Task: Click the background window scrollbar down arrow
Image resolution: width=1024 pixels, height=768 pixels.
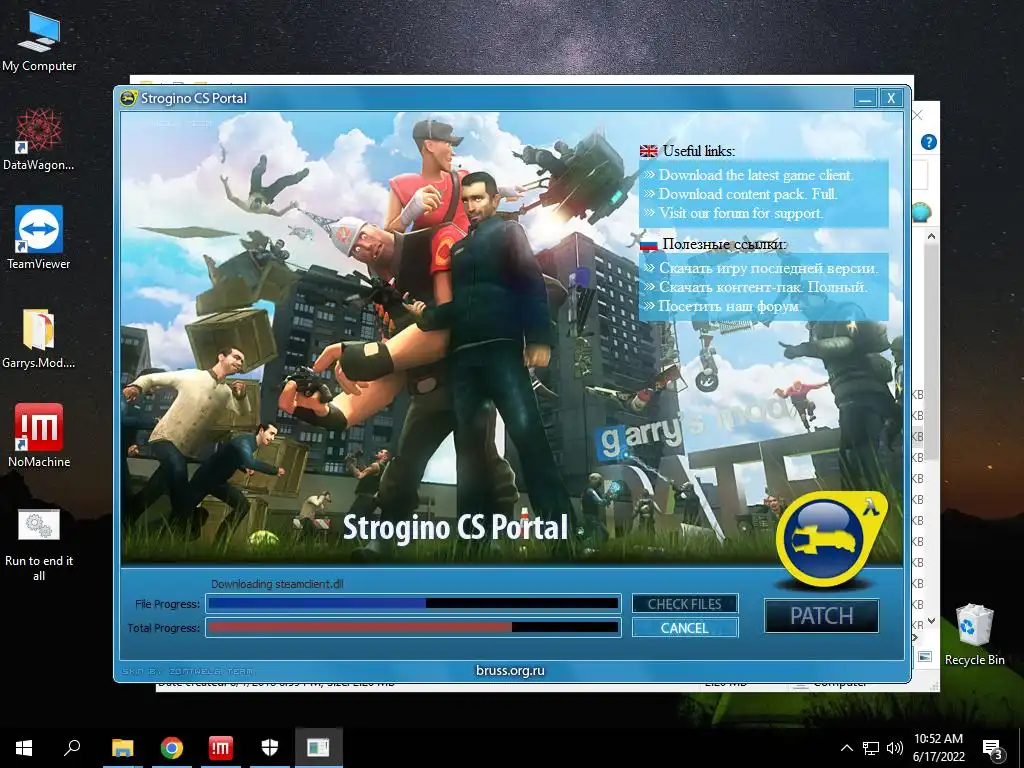Action: tap(931, 621)
